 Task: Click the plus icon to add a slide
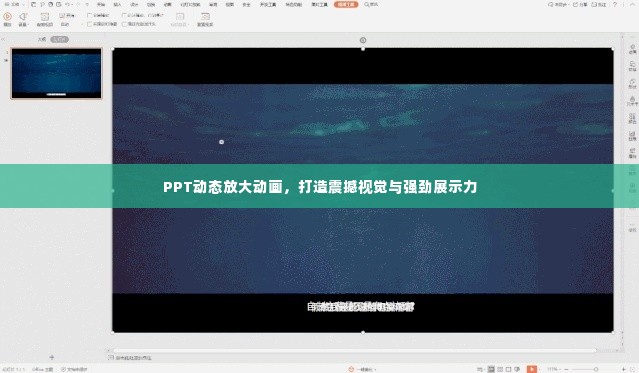point(52,357)
